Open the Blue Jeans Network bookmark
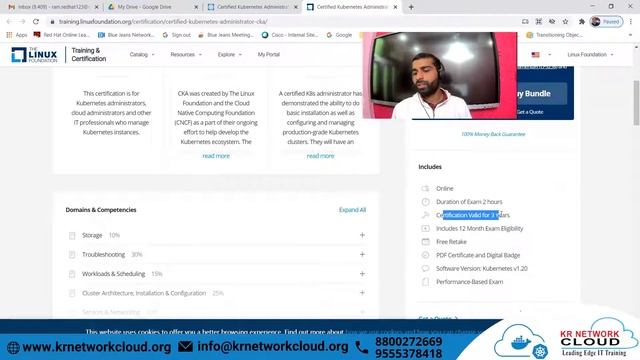The width and height of the screenshot is (640, 360). click(126, 35)
